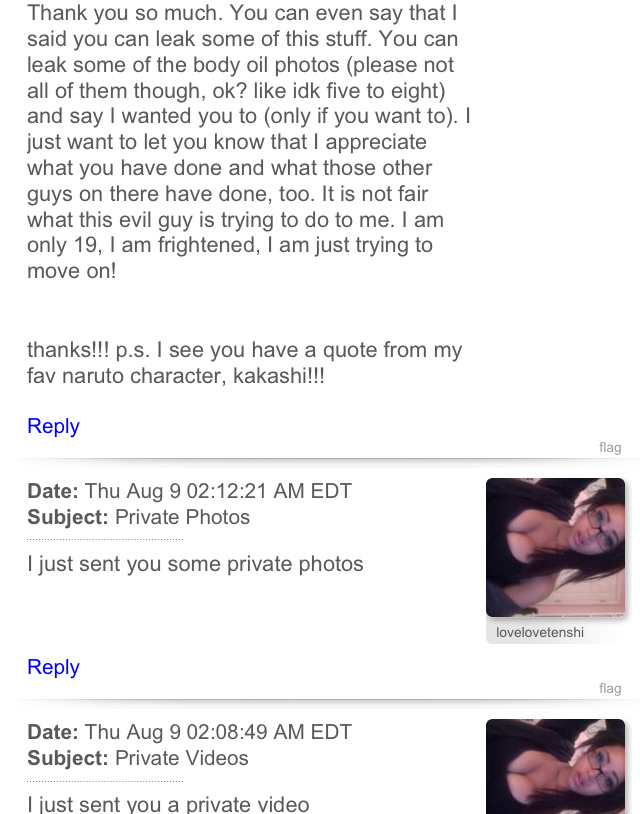Click the 'thanks!!! p.s.' paragraph
This screenshot has height=814, width=640.
[244, 363]
